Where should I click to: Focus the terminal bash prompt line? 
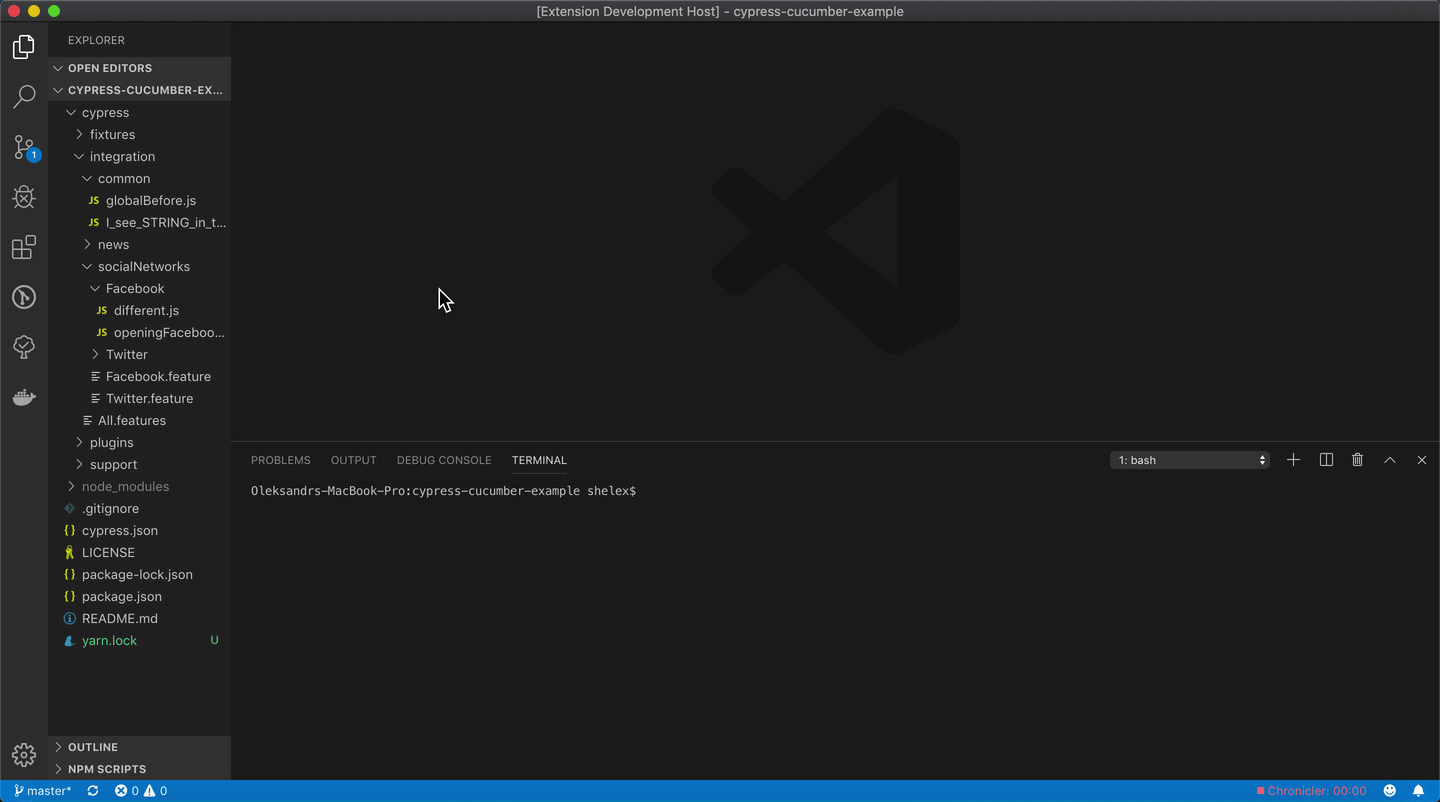coord(443,491)
